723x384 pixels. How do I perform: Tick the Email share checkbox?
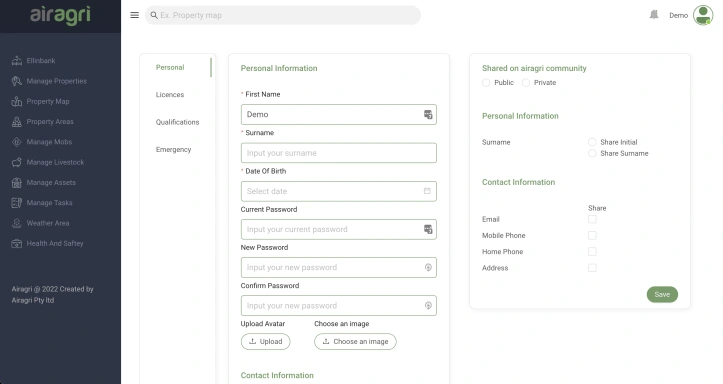[x=592, y=219]
